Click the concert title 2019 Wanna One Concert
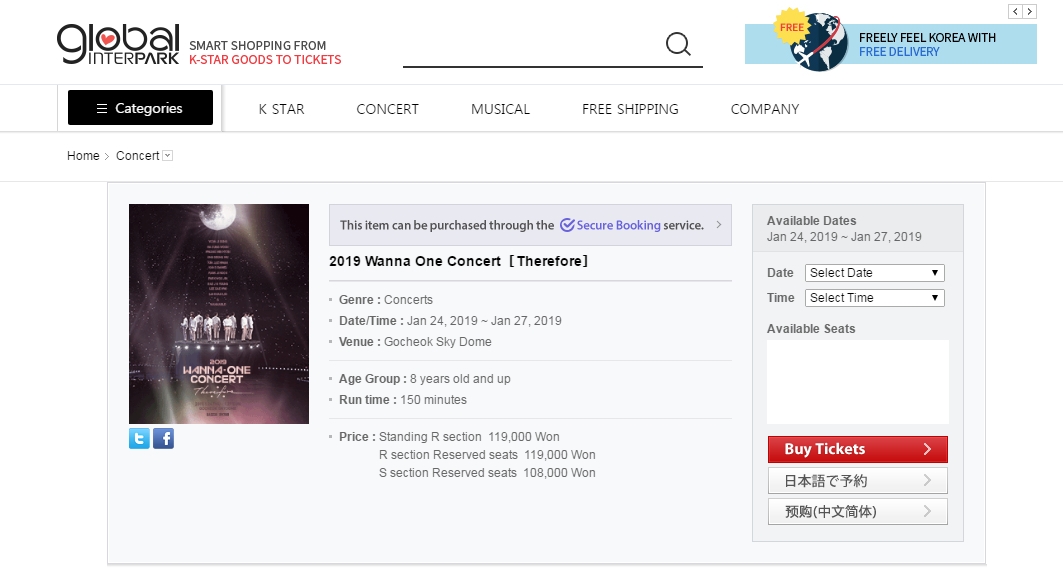This screenshot has height=571, width=1063. pos(458,261)
